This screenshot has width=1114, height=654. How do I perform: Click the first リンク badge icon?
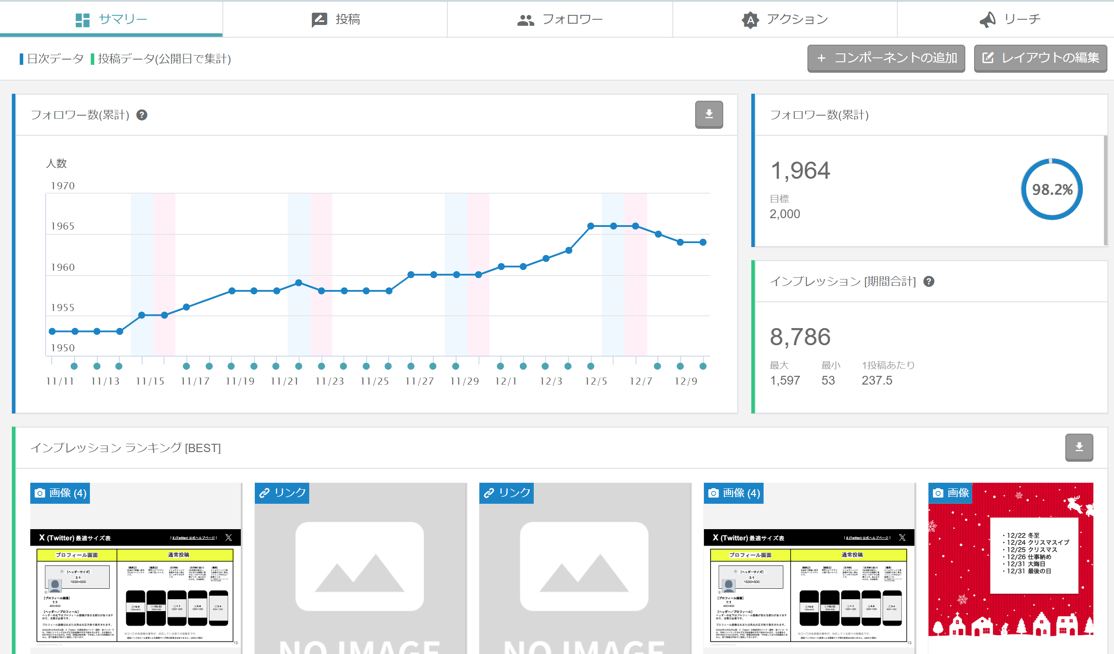coord(264,493)
